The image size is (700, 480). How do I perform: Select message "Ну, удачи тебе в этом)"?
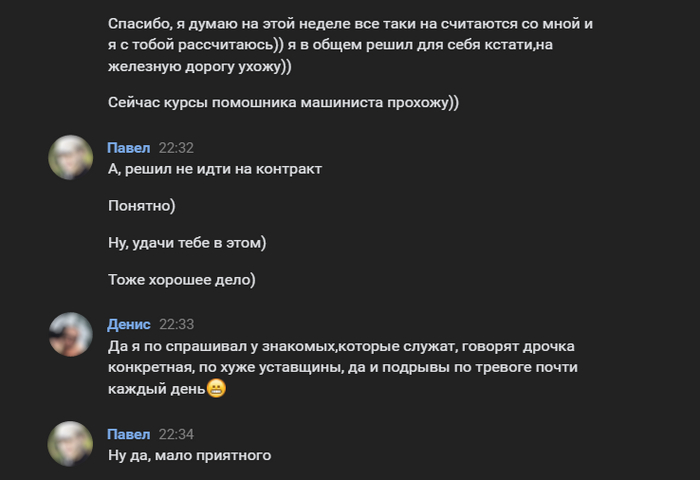point(187,243)
